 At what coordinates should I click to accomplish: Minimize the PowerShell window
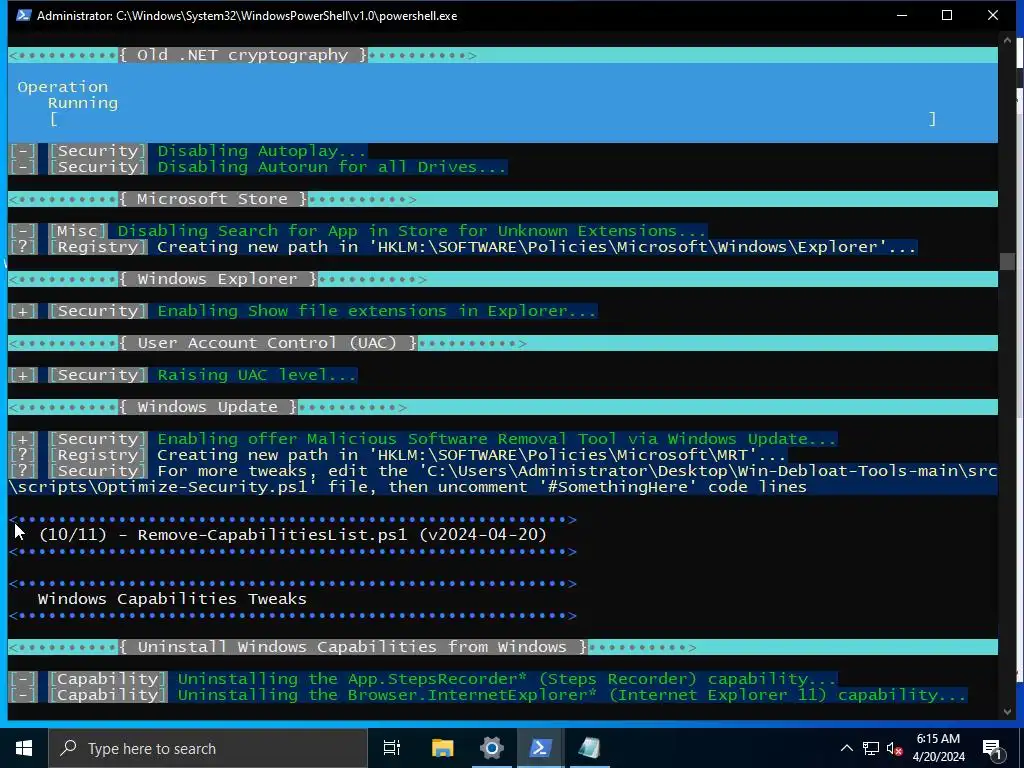(x=902, y=15)
